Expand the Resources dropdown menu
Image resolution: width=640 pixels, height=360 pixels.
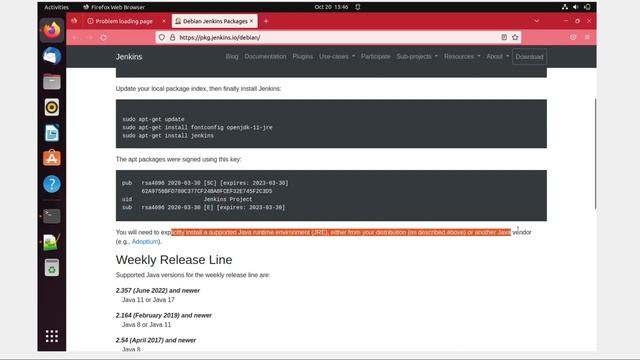(x=462, y=56)
